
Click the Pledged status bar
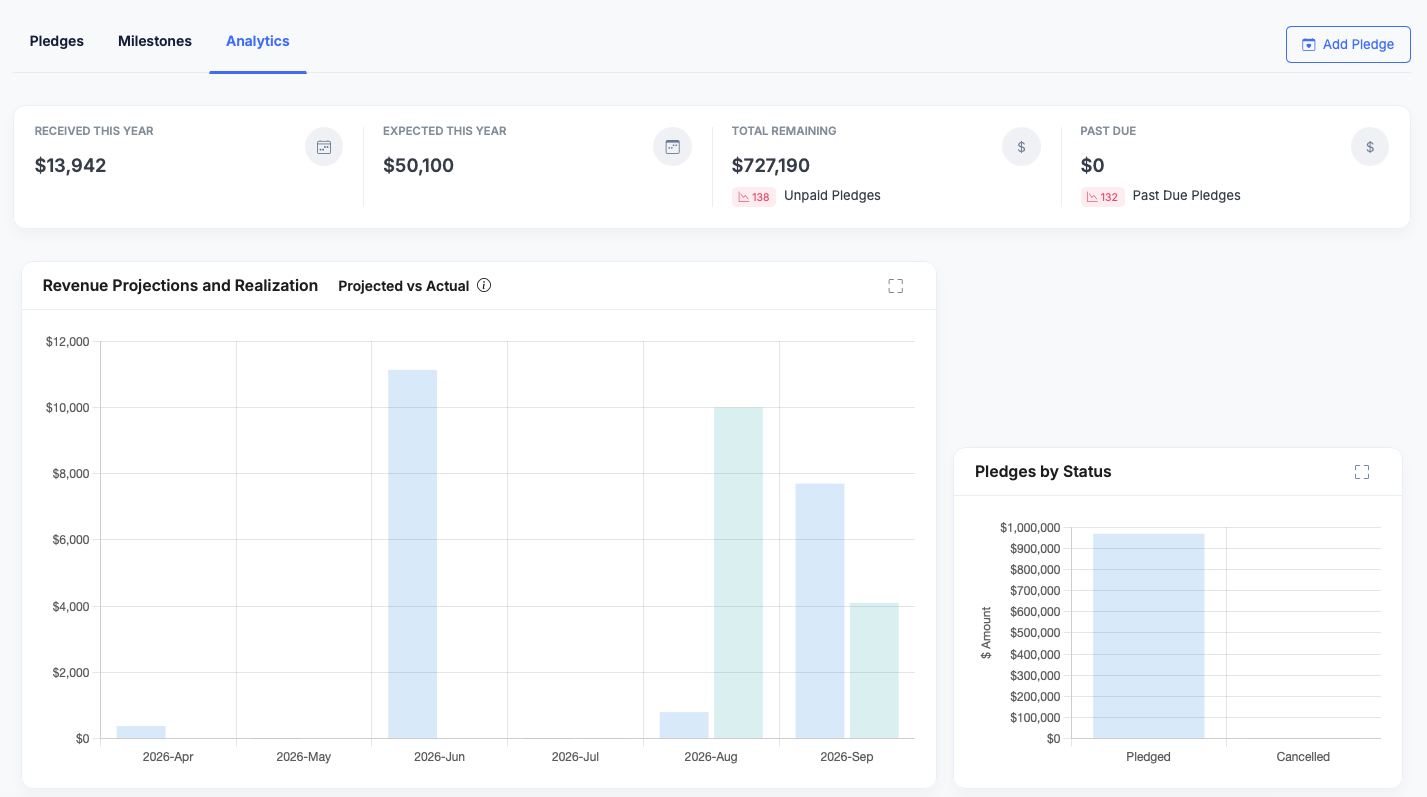1148,636
